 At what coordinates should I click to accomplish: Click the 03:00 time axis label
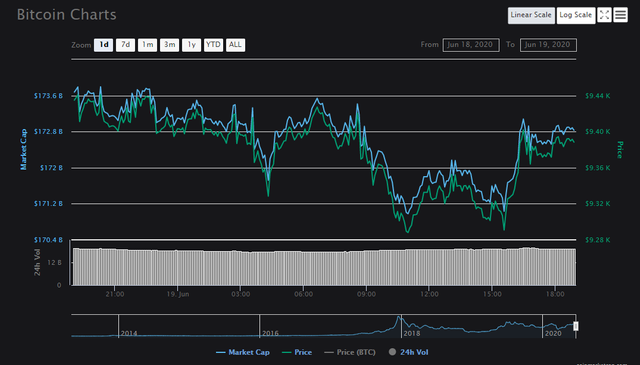click(240, 294)
